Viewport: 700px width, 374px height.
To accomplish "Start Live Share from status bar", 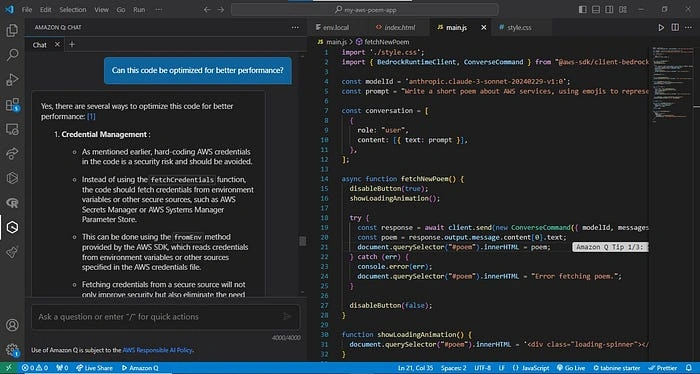I will [94, 368].
